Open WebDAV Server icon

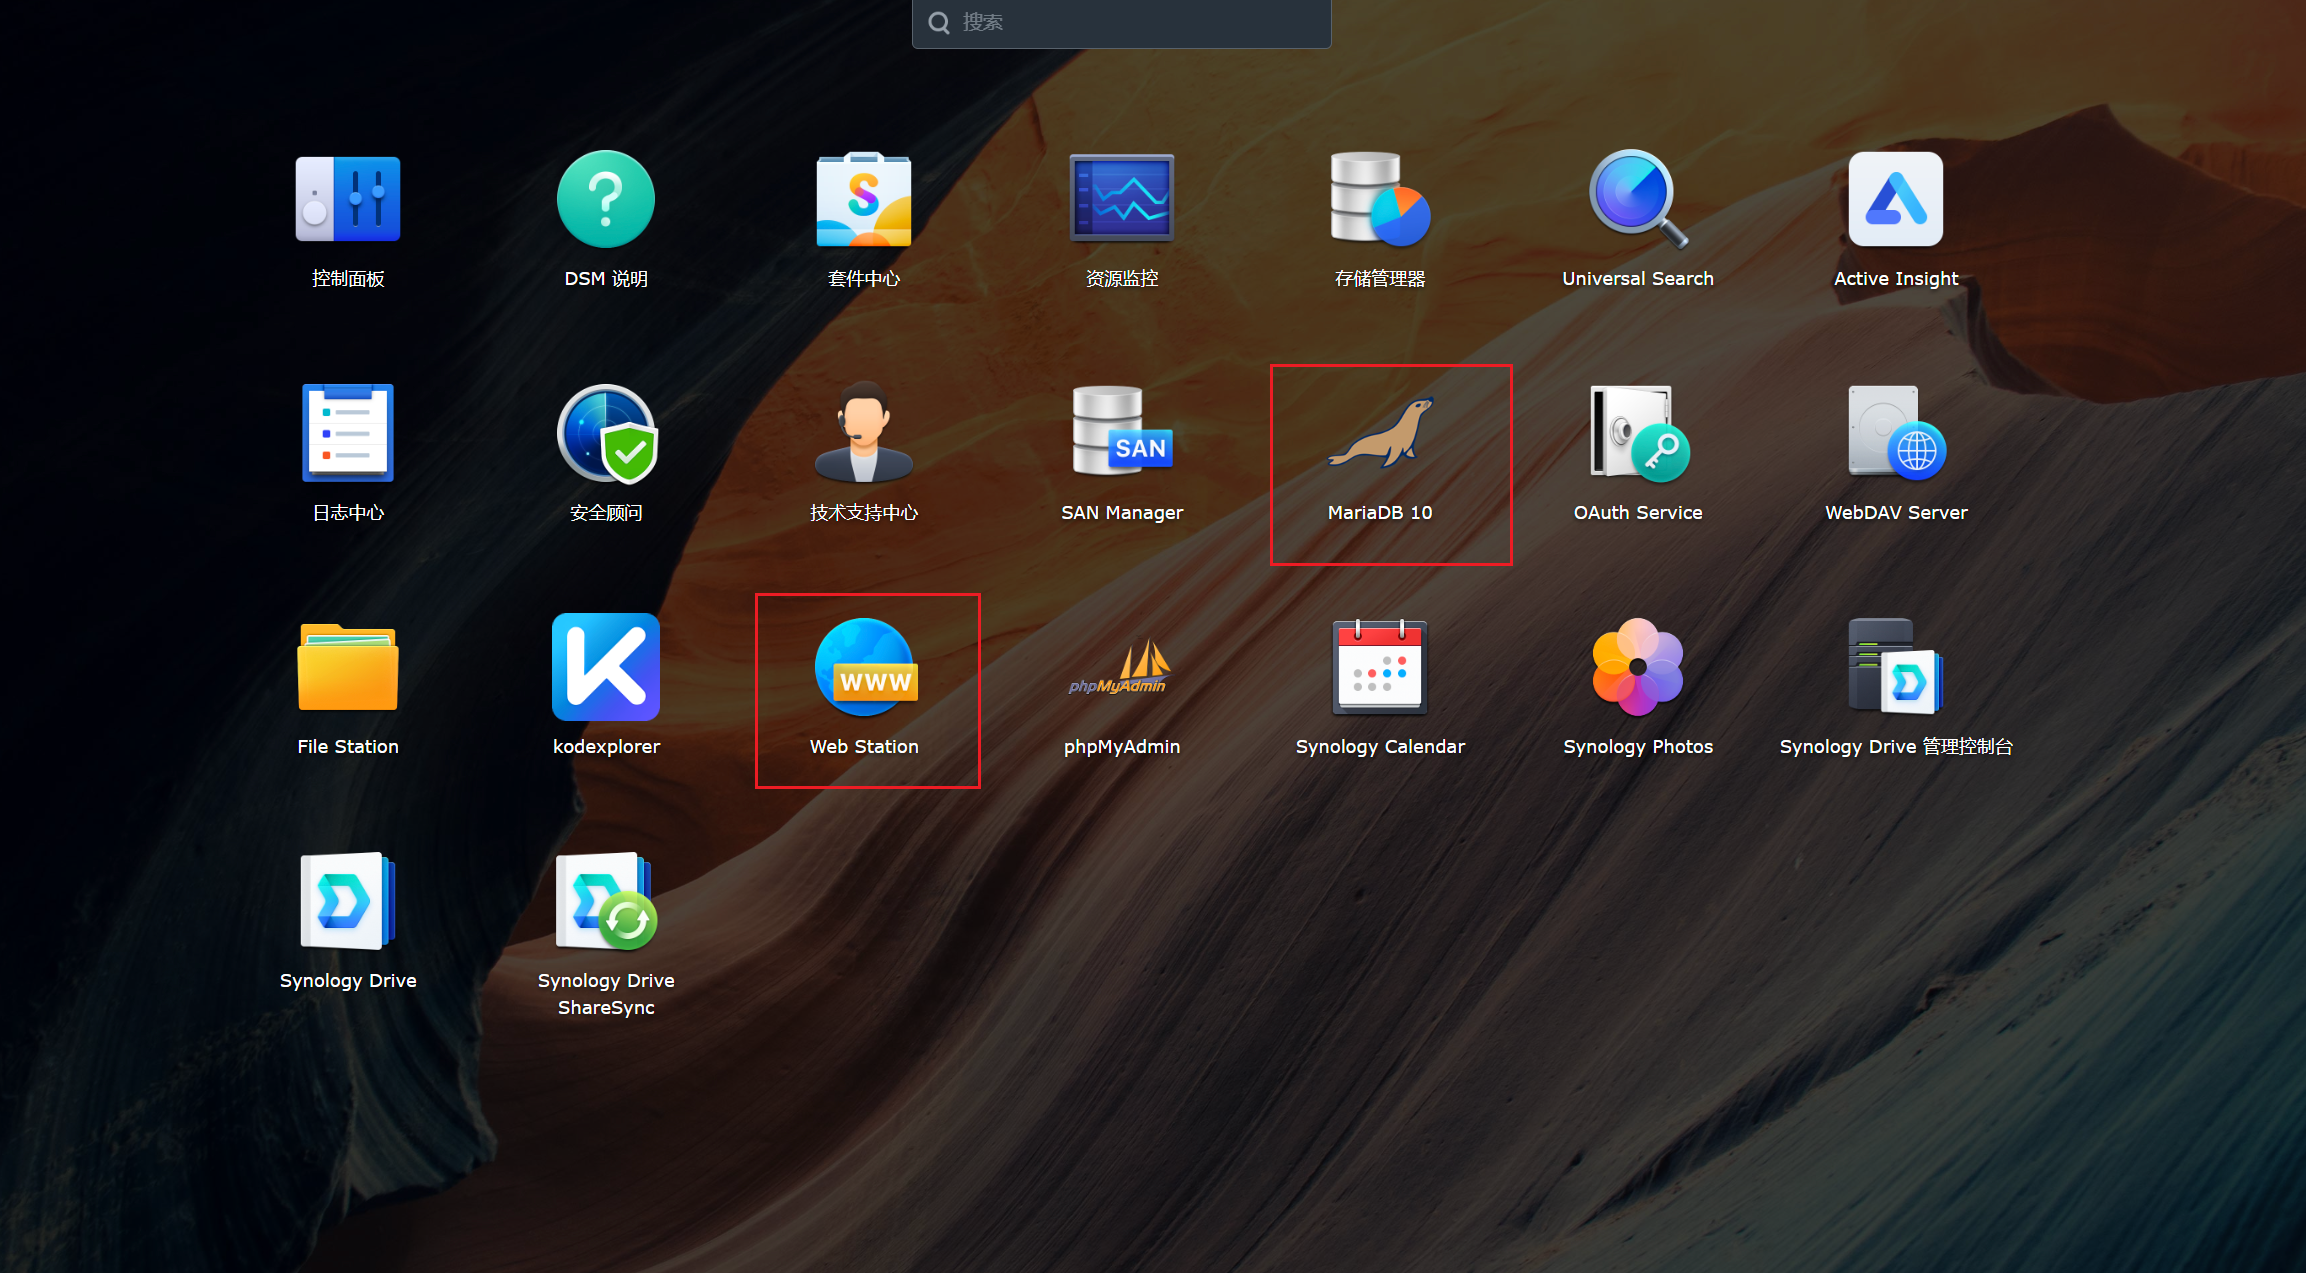1896,431
